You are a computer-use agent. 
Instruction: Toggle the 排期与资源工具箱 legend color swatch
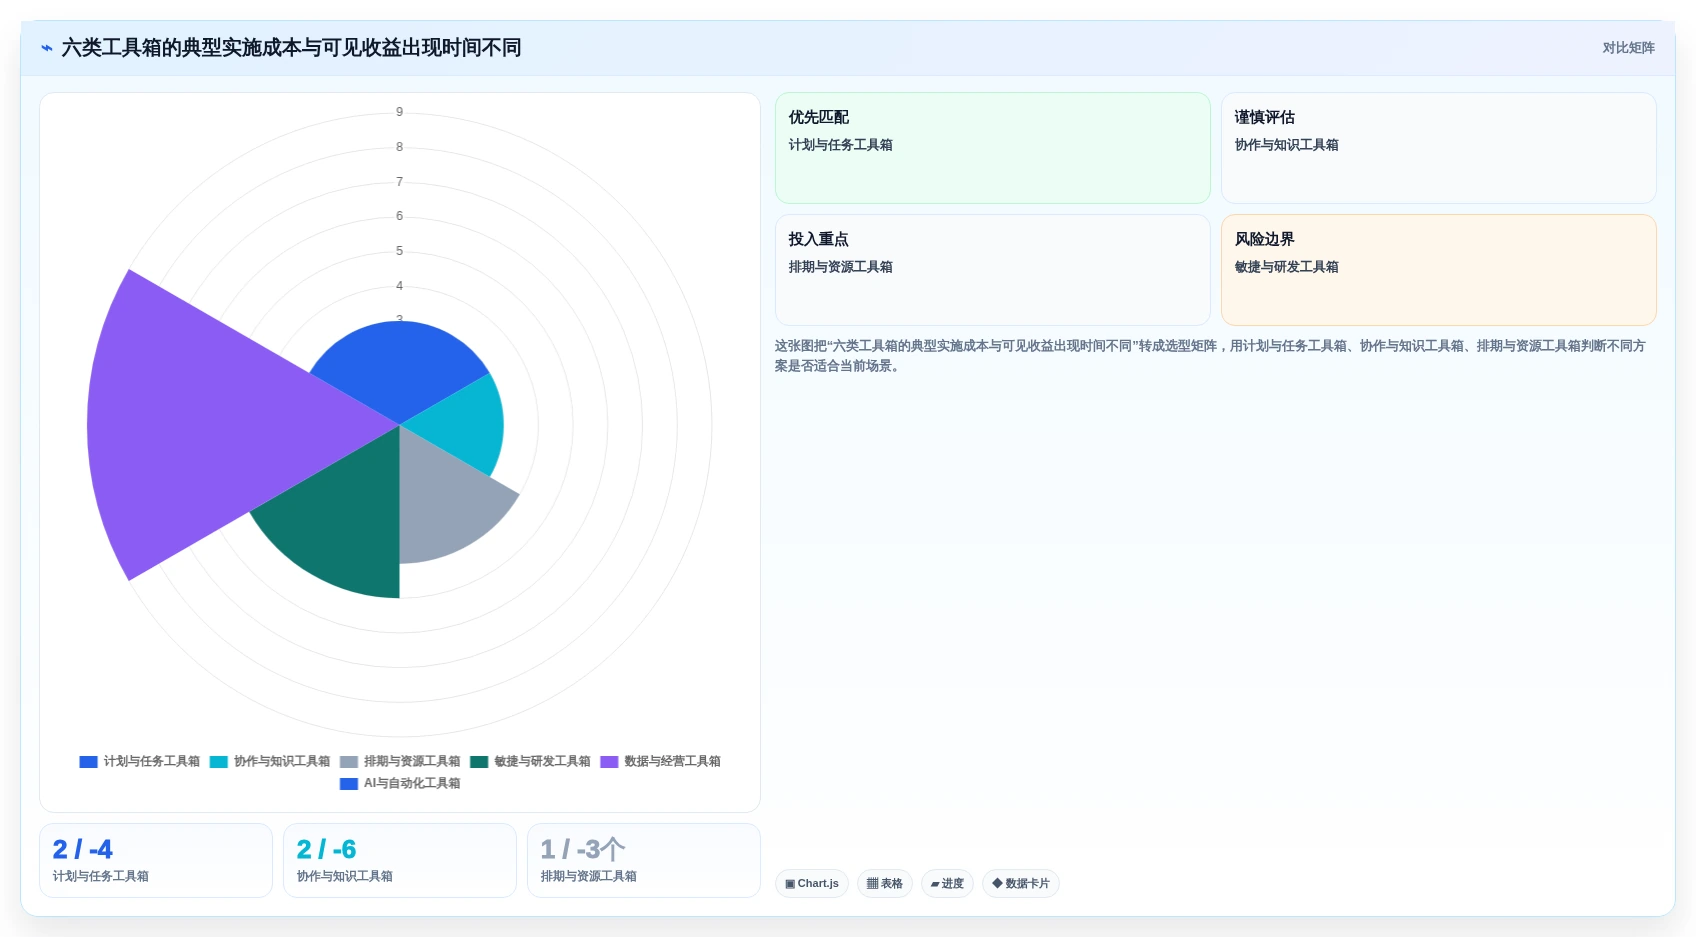[x=348, y=762]
